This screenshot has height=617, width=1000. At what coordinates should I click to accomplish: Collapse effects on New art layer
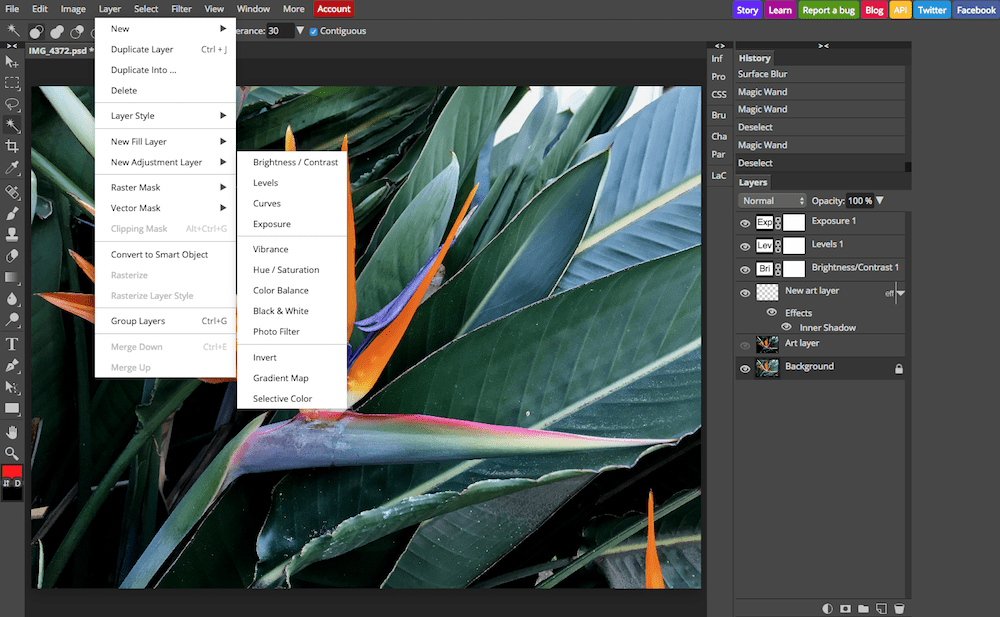900,293
